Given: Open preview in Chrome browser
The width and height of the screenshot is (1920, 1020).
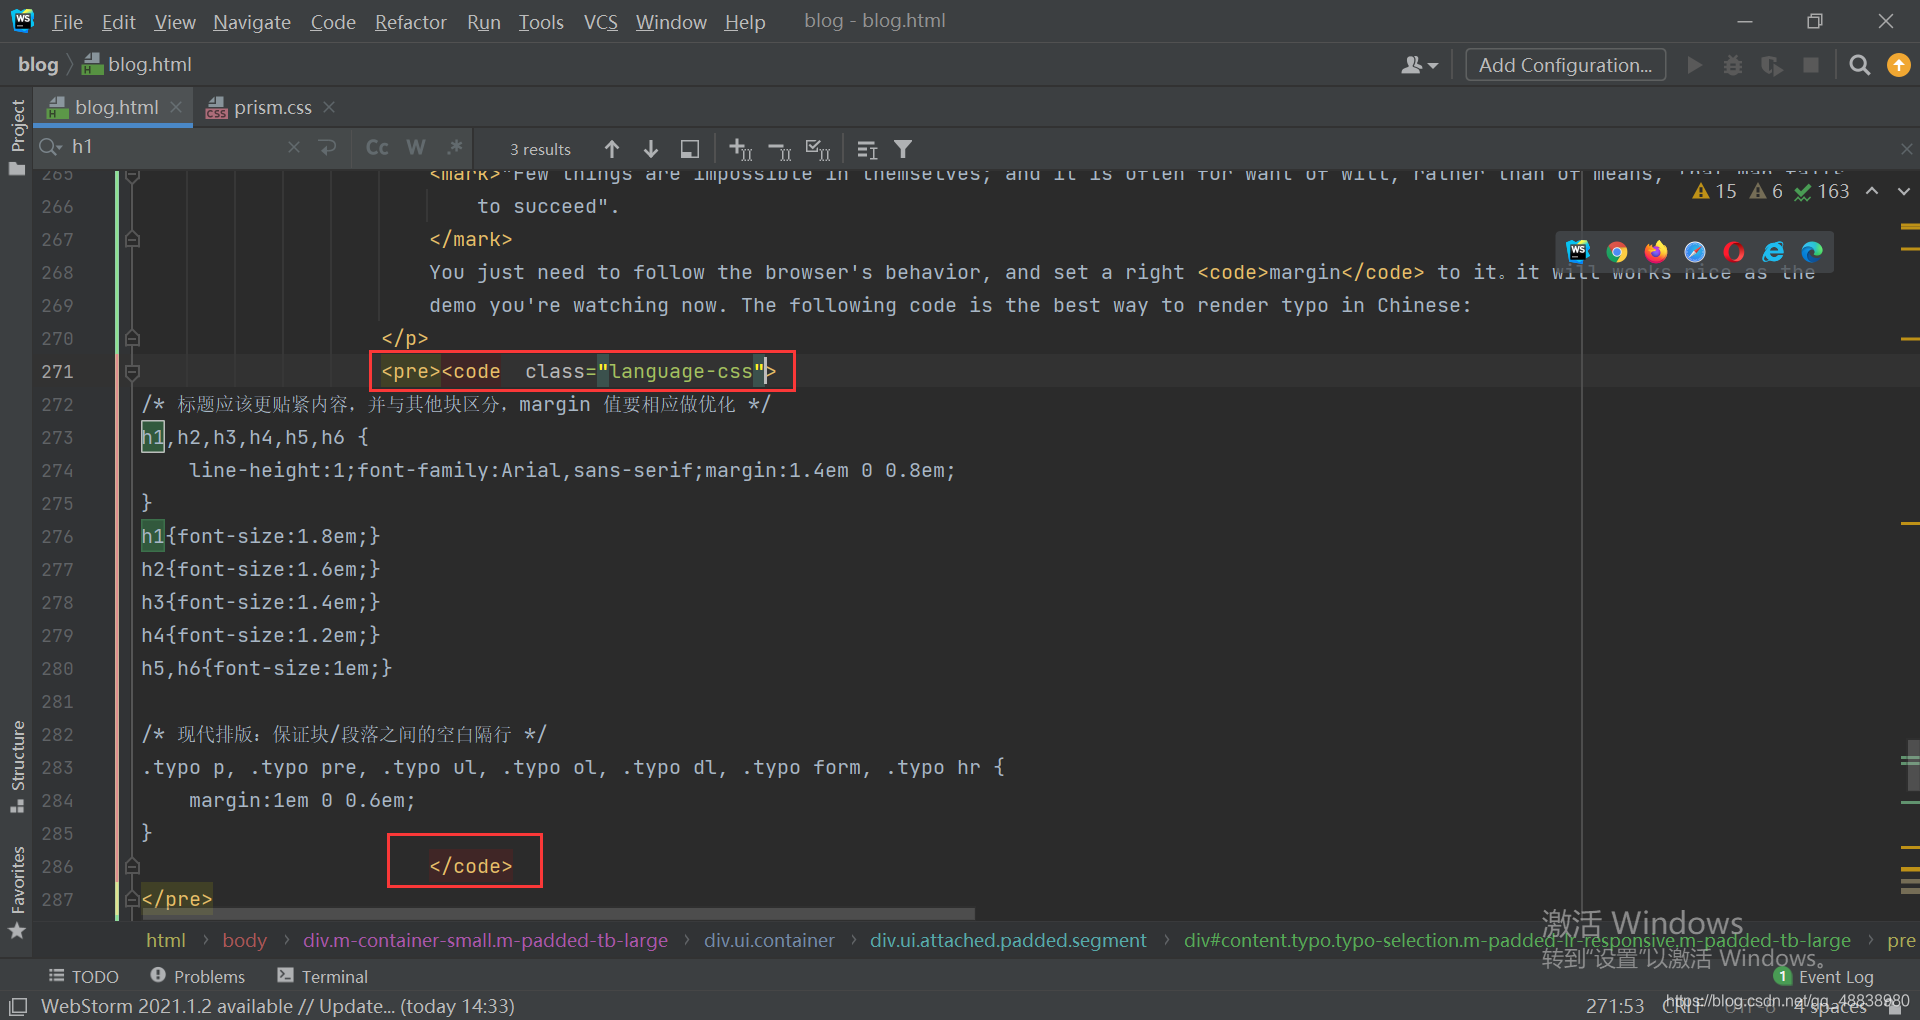Looking at the screenshot, I should (1616, 252).
